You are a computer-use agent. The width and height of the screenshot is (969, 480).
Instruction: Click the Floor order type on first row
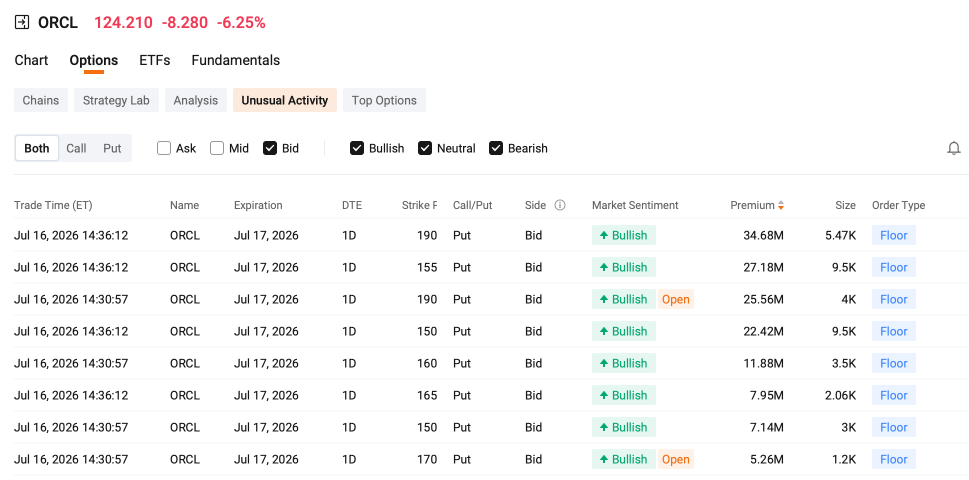point(894,235)
